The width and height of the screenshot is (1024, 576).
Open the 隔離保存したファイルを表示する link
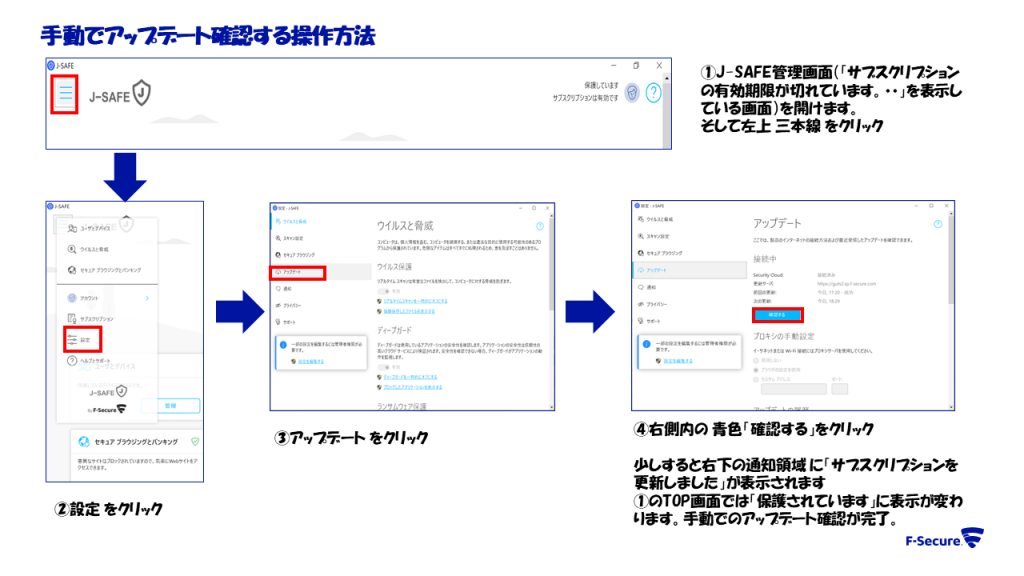(x=409, y=312)
